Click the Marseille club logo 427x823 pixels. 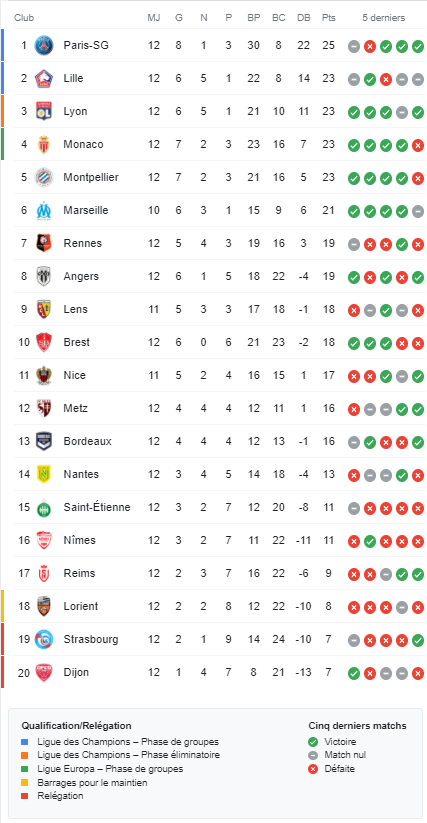click(44, 210)
